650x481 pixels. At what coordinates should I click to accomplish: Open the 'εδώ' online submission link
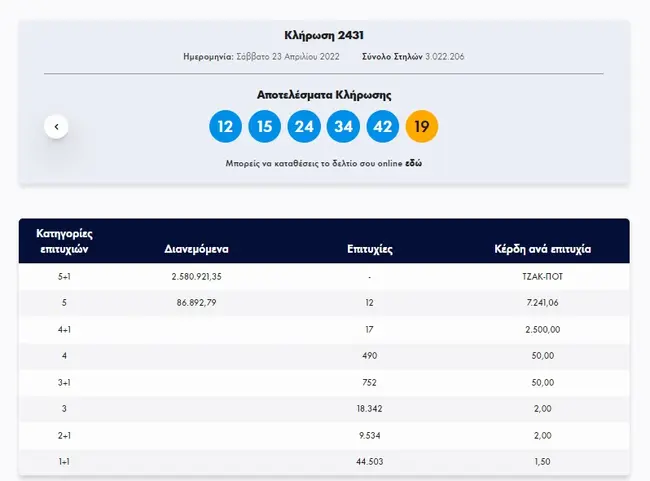point(412,162)
